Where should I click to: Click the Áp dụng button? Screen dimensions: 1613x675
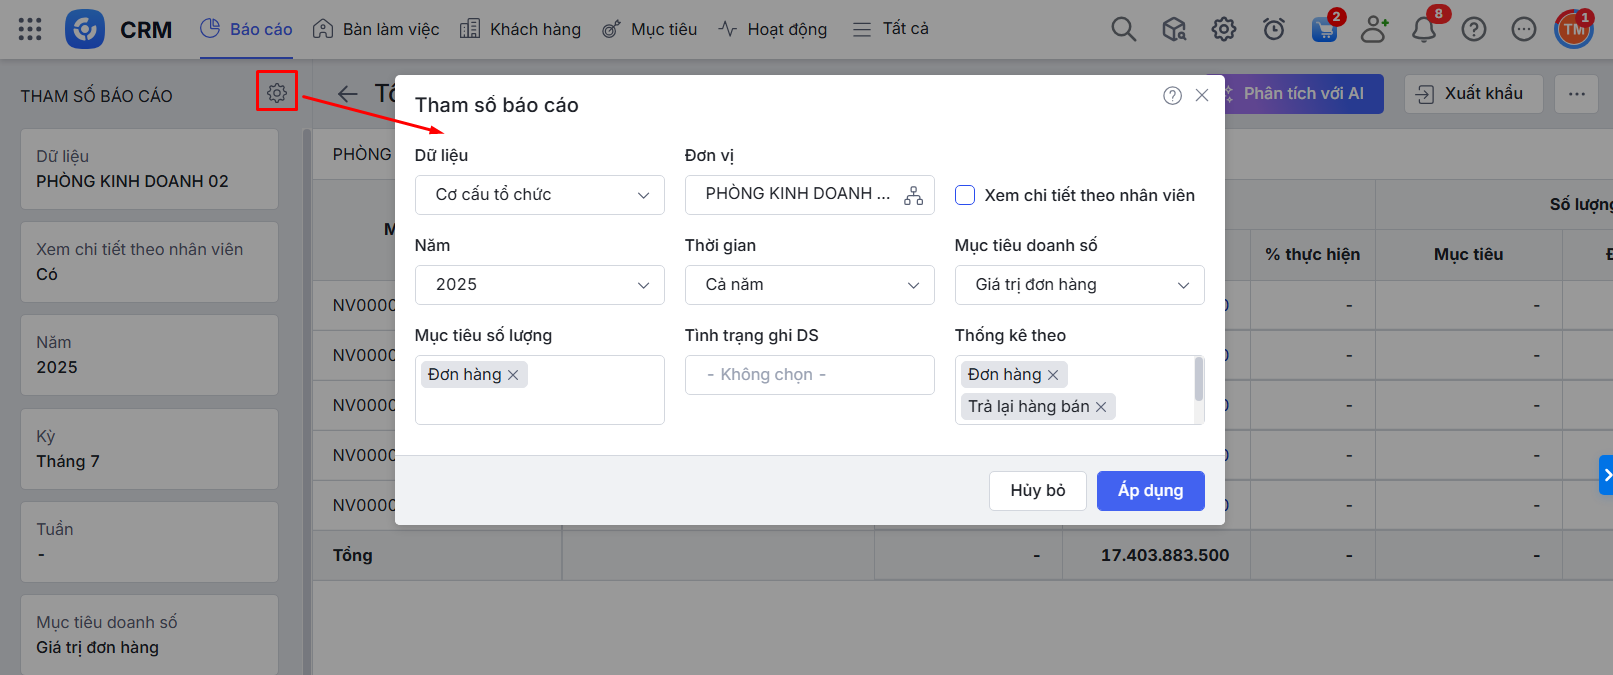tap(1150, 490)
